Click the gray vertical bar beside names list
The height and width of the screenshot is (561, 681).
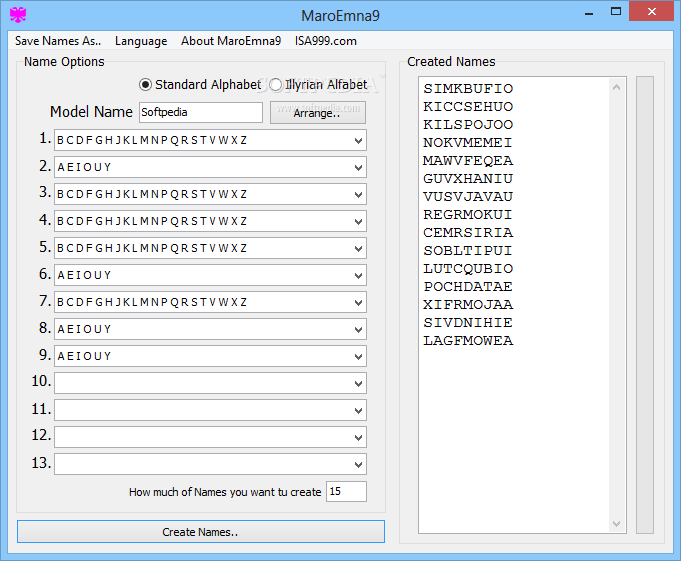(645, 305)
